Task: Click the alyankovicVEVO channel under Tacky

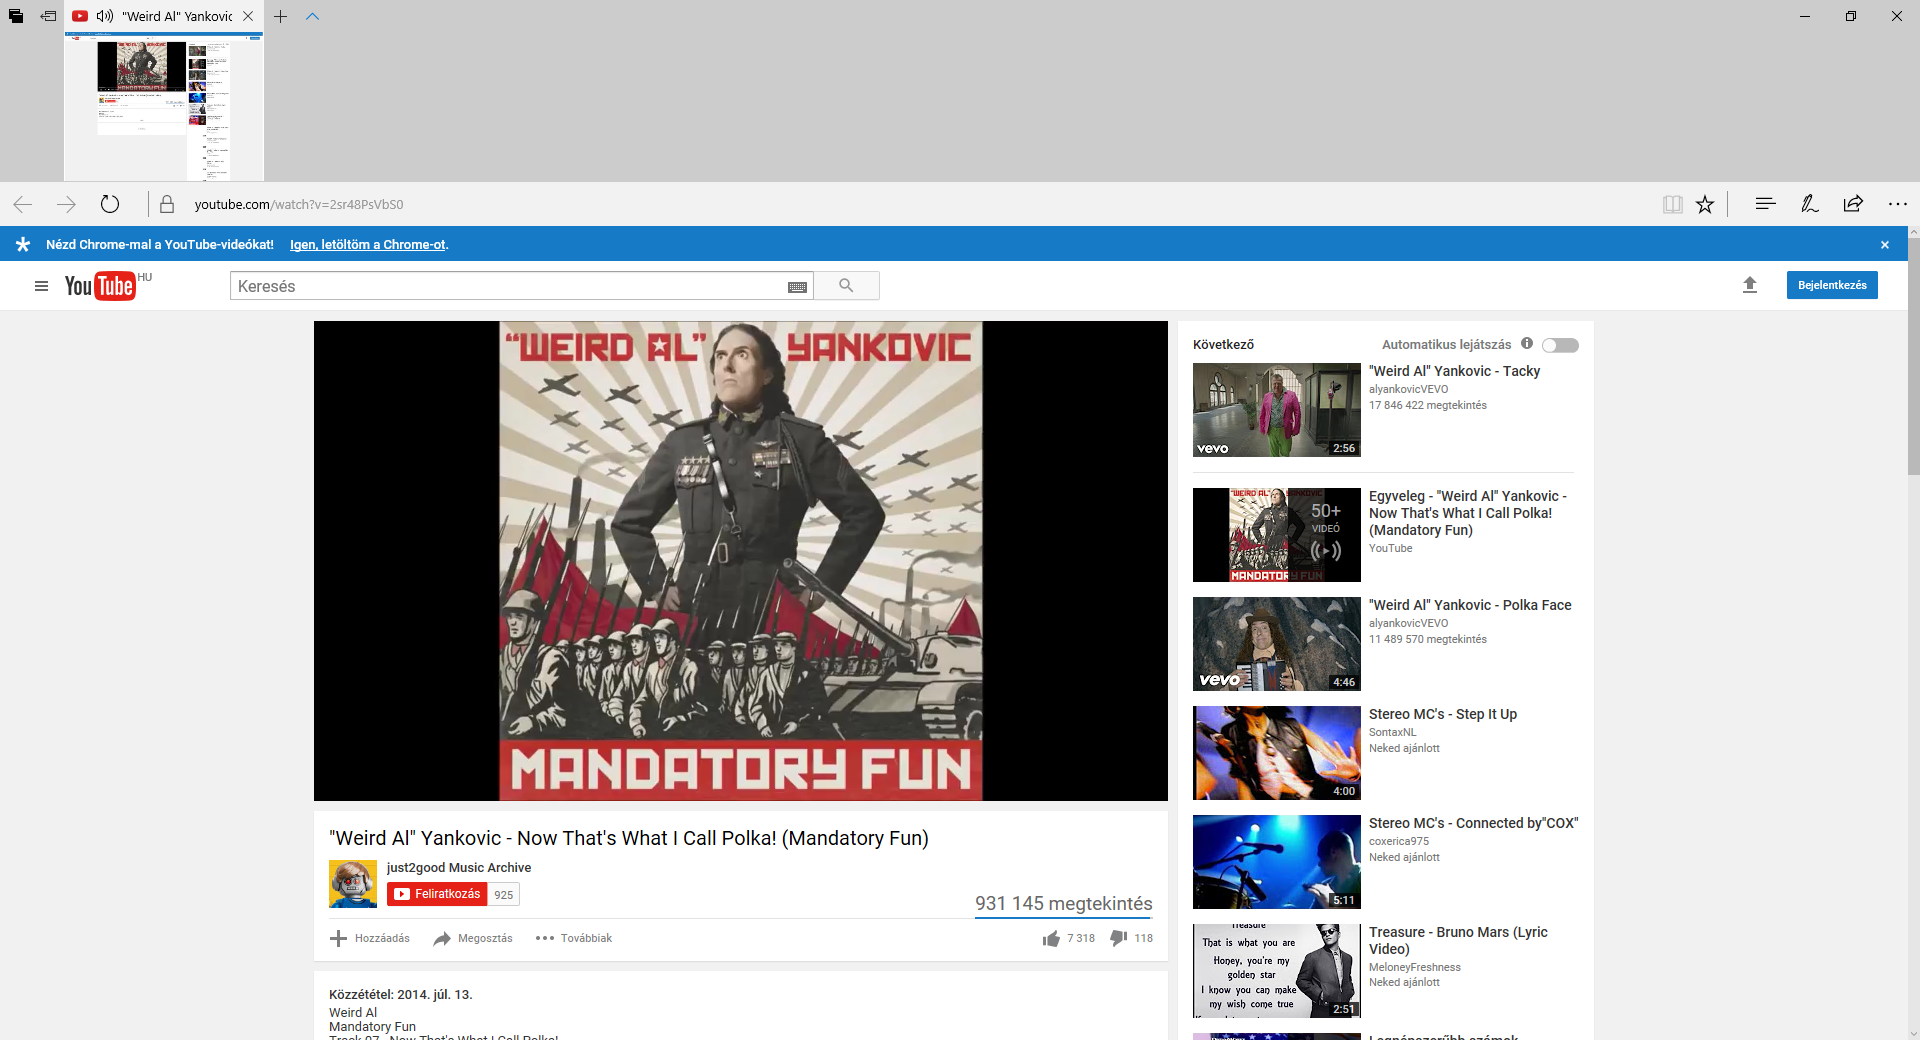Action: pyautogui.click(x=1408, y=389)
